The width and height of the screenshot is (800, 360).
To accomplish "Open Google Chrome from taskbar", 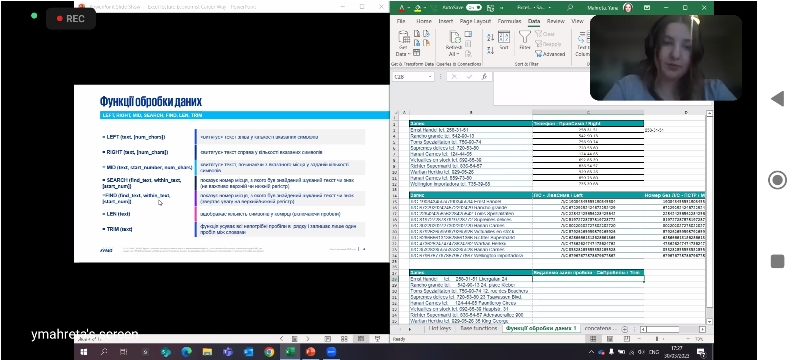I will 269,352.
